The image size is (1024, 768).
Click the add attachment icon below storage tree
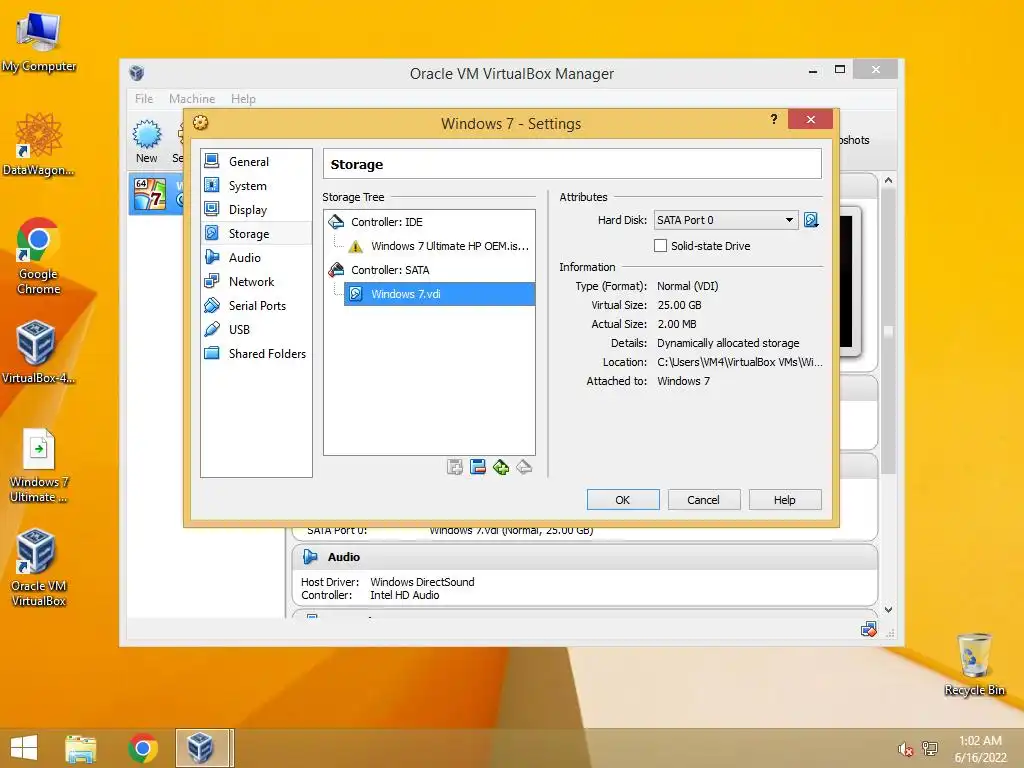pos(455,467)
